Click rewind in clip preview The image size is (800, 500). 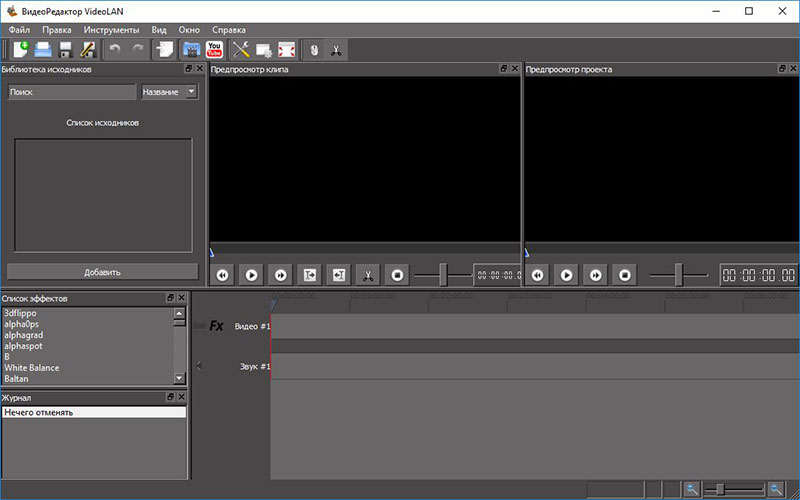[222, 275]
